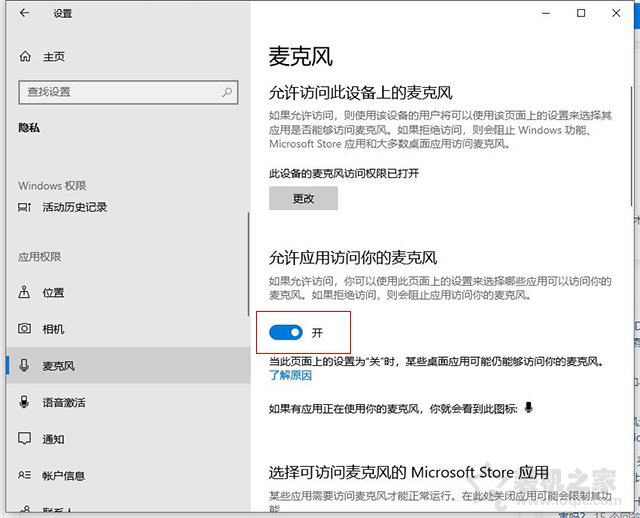The width and height of the screenshot is (640, 518).
Task: Maximize the 设置 window
Action: coord(581,13)
